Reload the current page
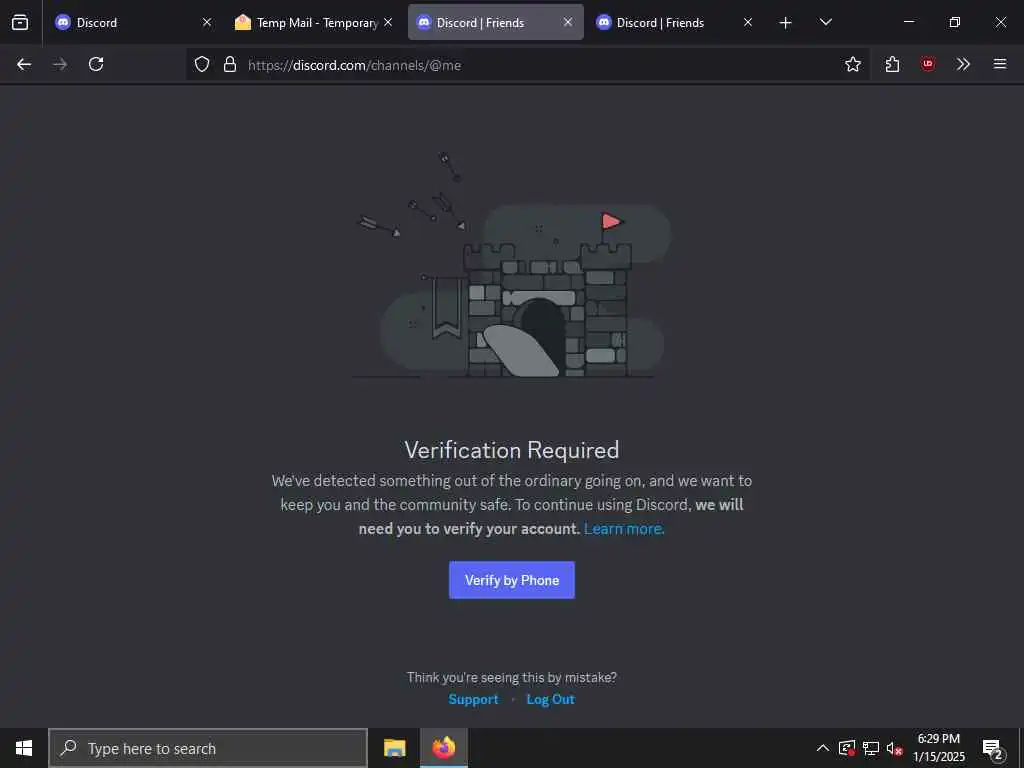Screen dimensions: 1024x768 (x=96, y=64)
